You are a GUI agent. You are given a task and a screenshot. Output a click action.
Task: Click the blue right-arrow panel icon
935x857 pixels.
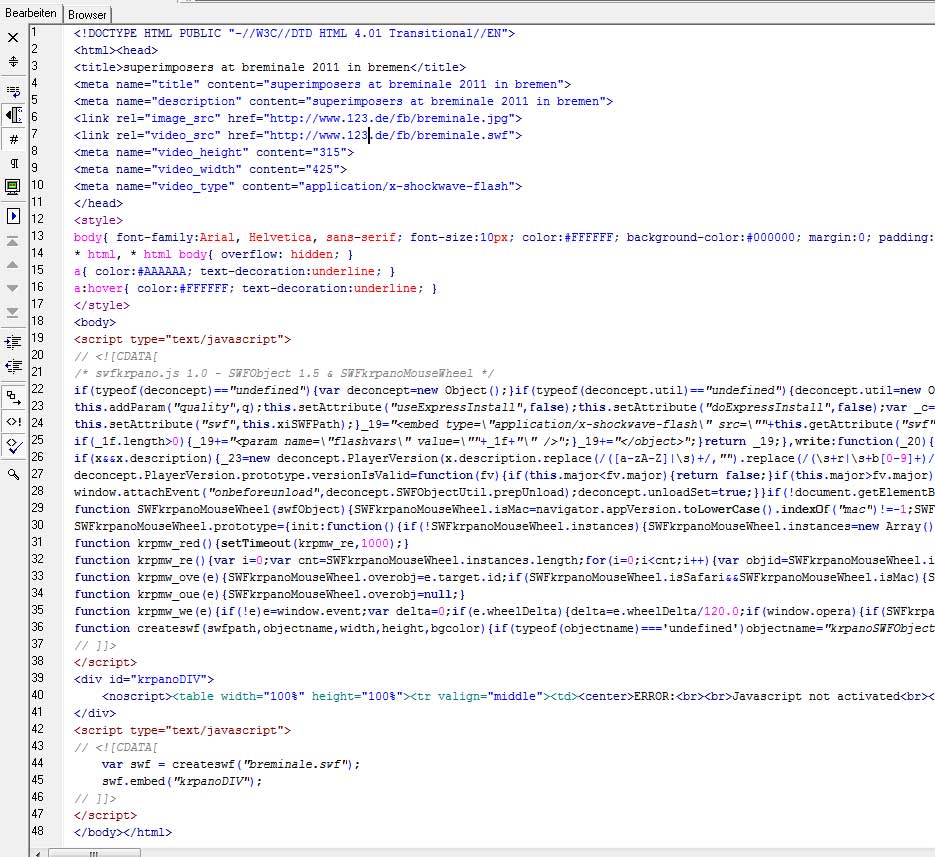point(13,216)
